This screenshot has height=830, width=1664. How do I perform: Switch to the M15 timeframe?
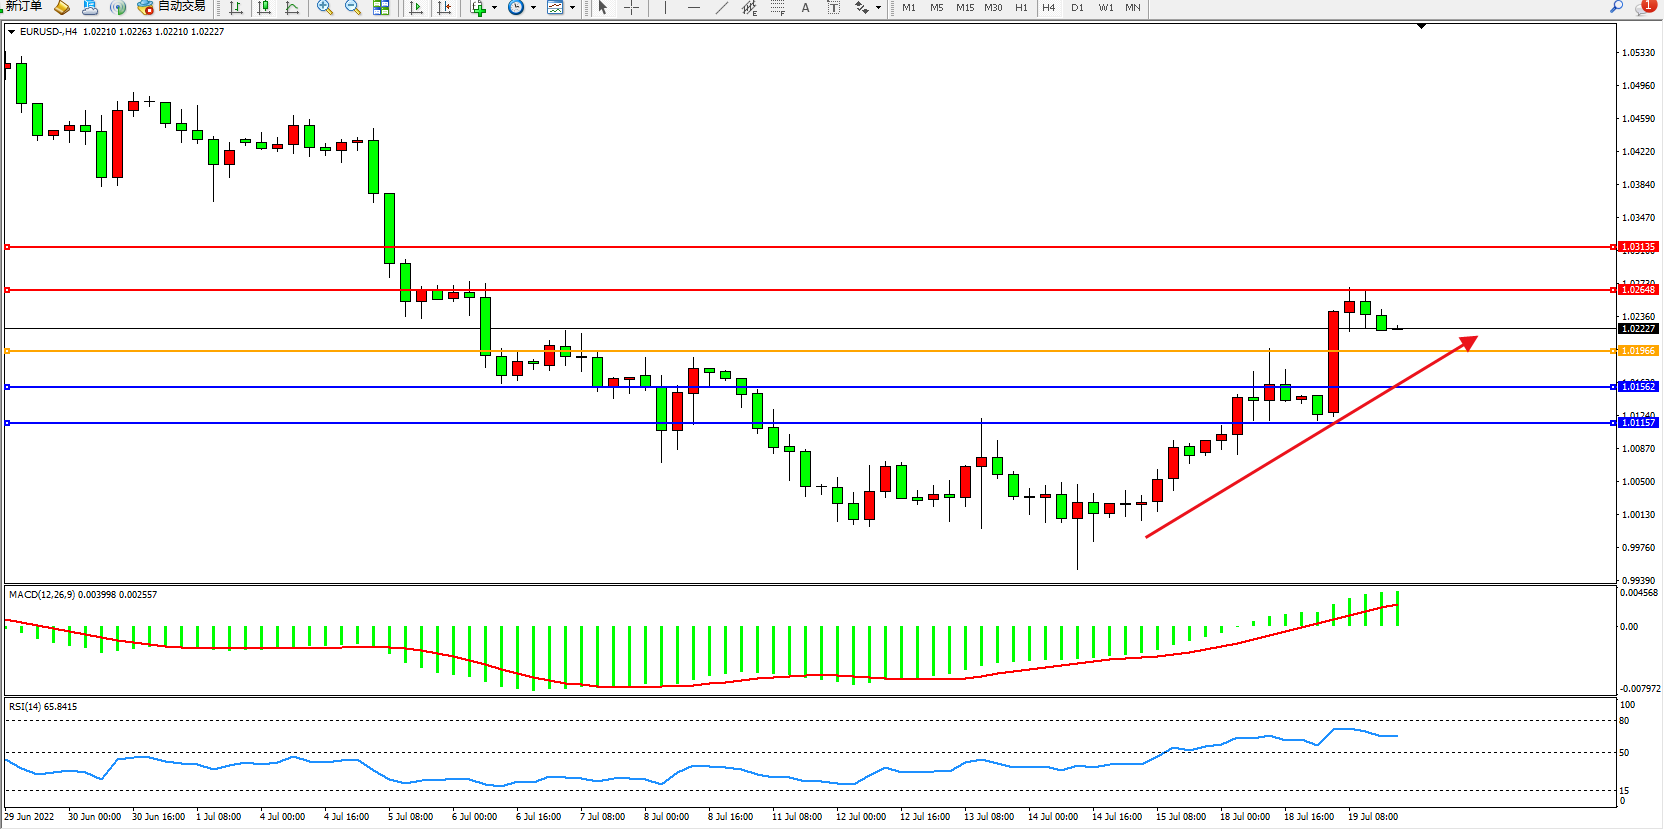[x=964, y=7]
